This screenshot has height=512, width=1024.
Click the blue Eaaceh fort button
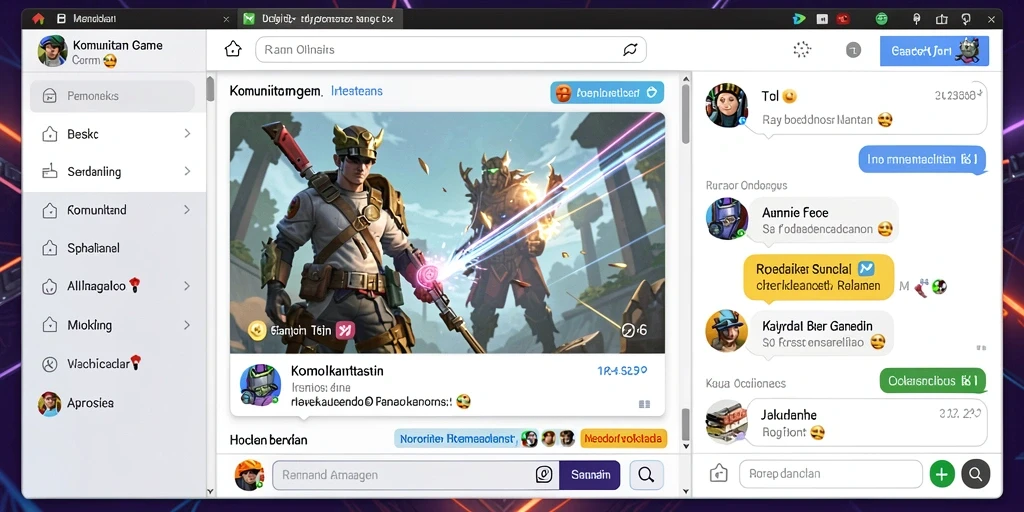click(935, 50)
